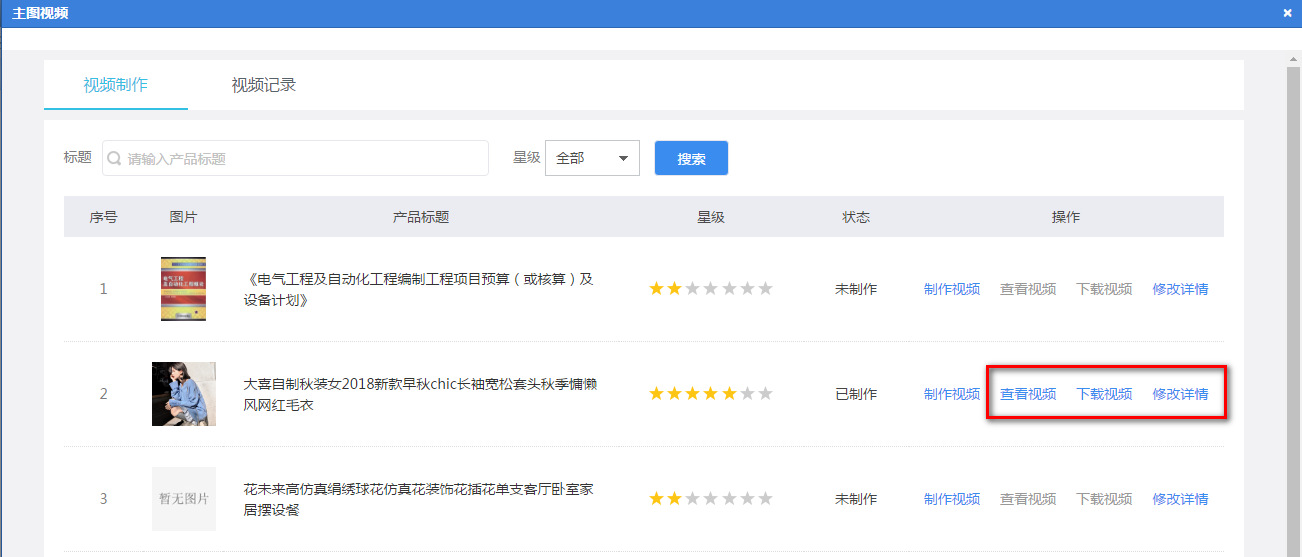This screenshot has width=1302, height=557.
Task: Select the 视频制作 tab
Action: [x=116, y=85]
